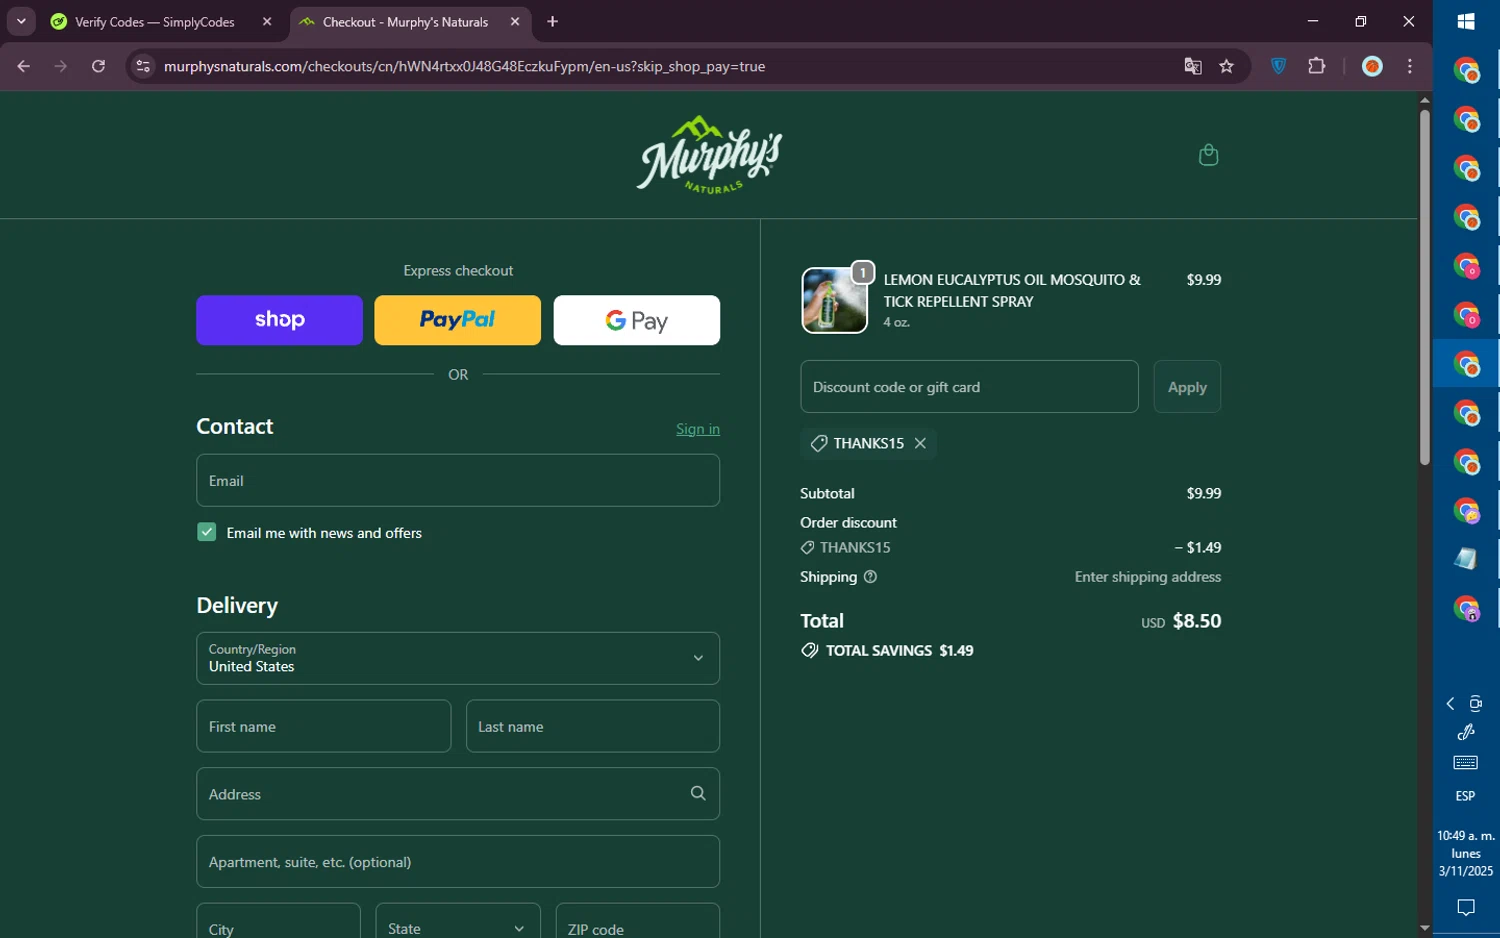This screenshot has width=1500, height=938.
Task: Click the address search magnifier icon
Action: click(698, 793)
